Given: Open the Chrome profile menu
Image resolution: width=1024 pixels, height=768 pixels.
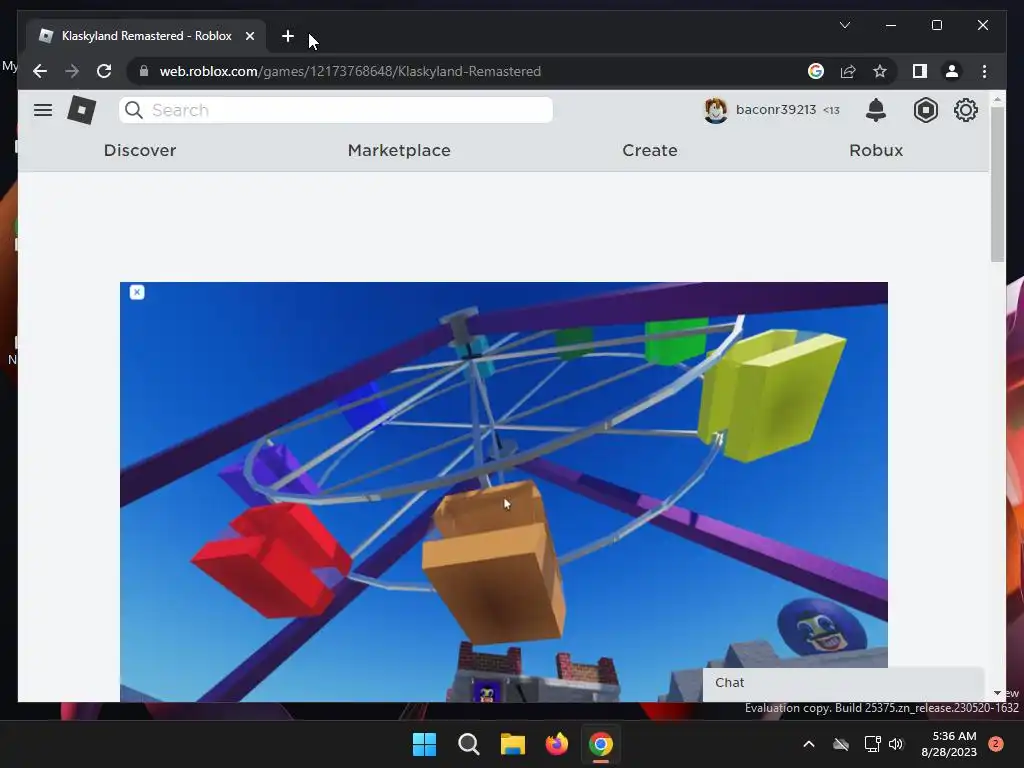Looking at the screenshot, I should tap(952, 71).
